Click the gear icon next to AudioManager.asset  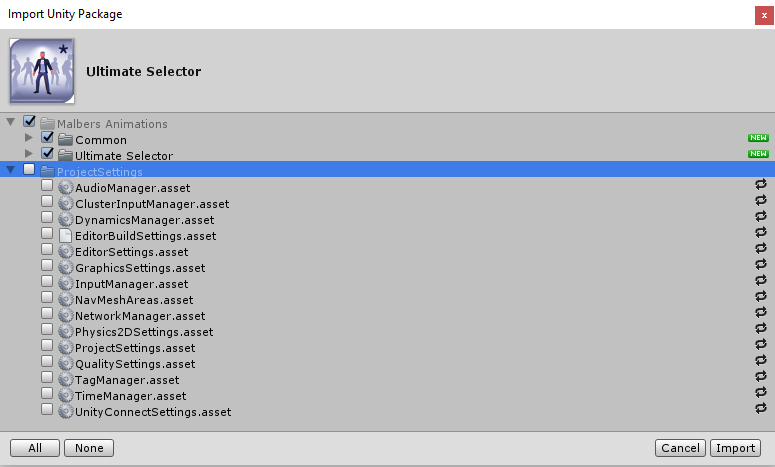coord(65,188)
